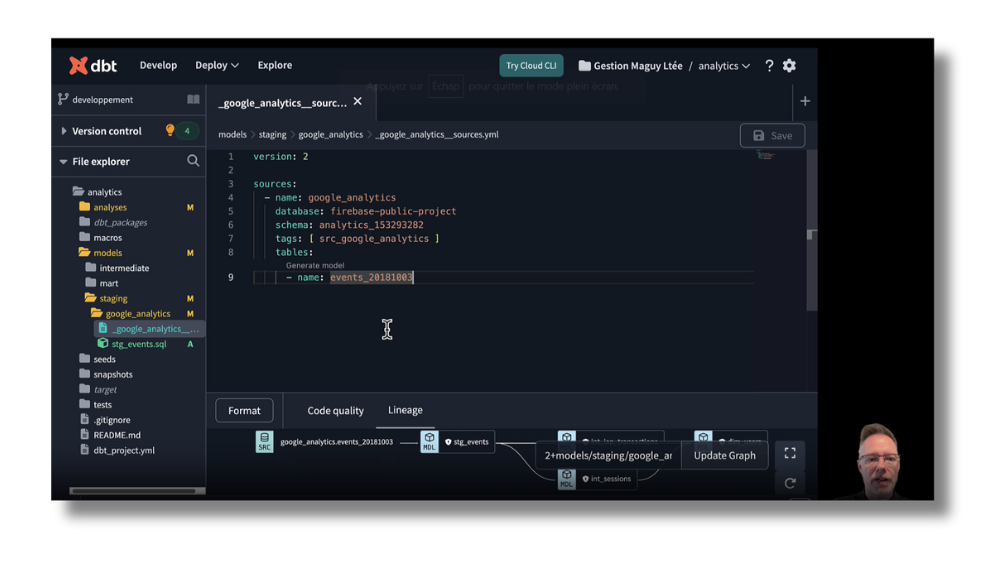Open the mart folder
This screenshot has height=563, width=1000.
click(x=102, y=283)
